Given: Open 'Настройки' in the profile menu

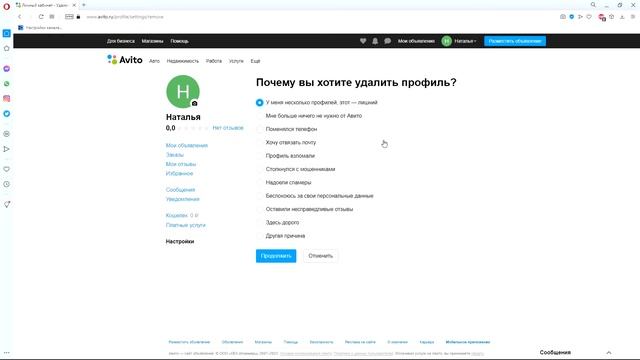Looking at the screenshot, I should click(x=180, y=242).
